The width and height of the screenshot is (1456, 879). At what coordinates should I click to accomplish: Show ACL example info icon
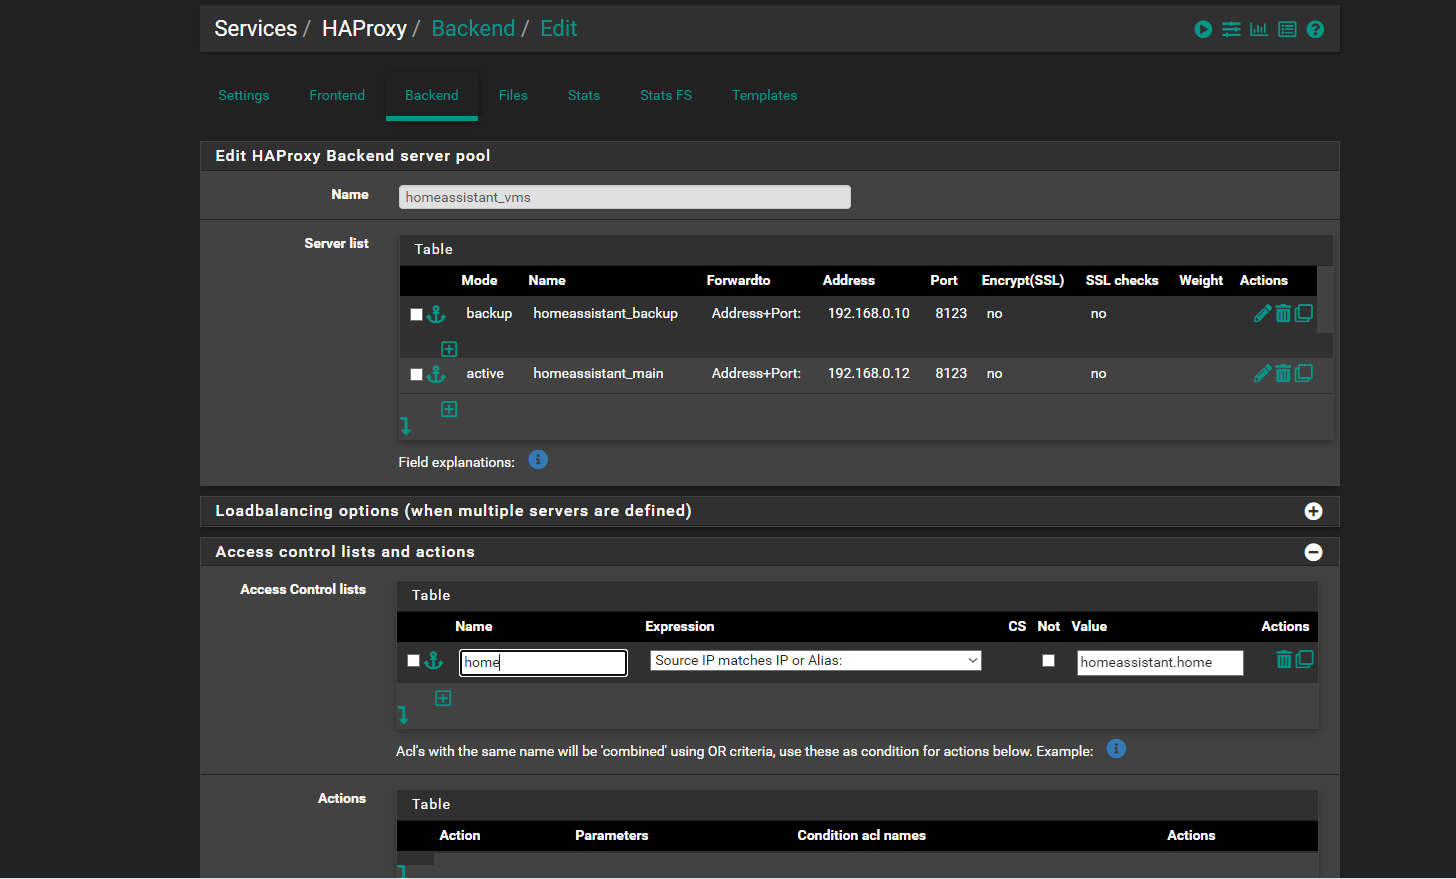pyautogui.click(x=1117, y=749)
